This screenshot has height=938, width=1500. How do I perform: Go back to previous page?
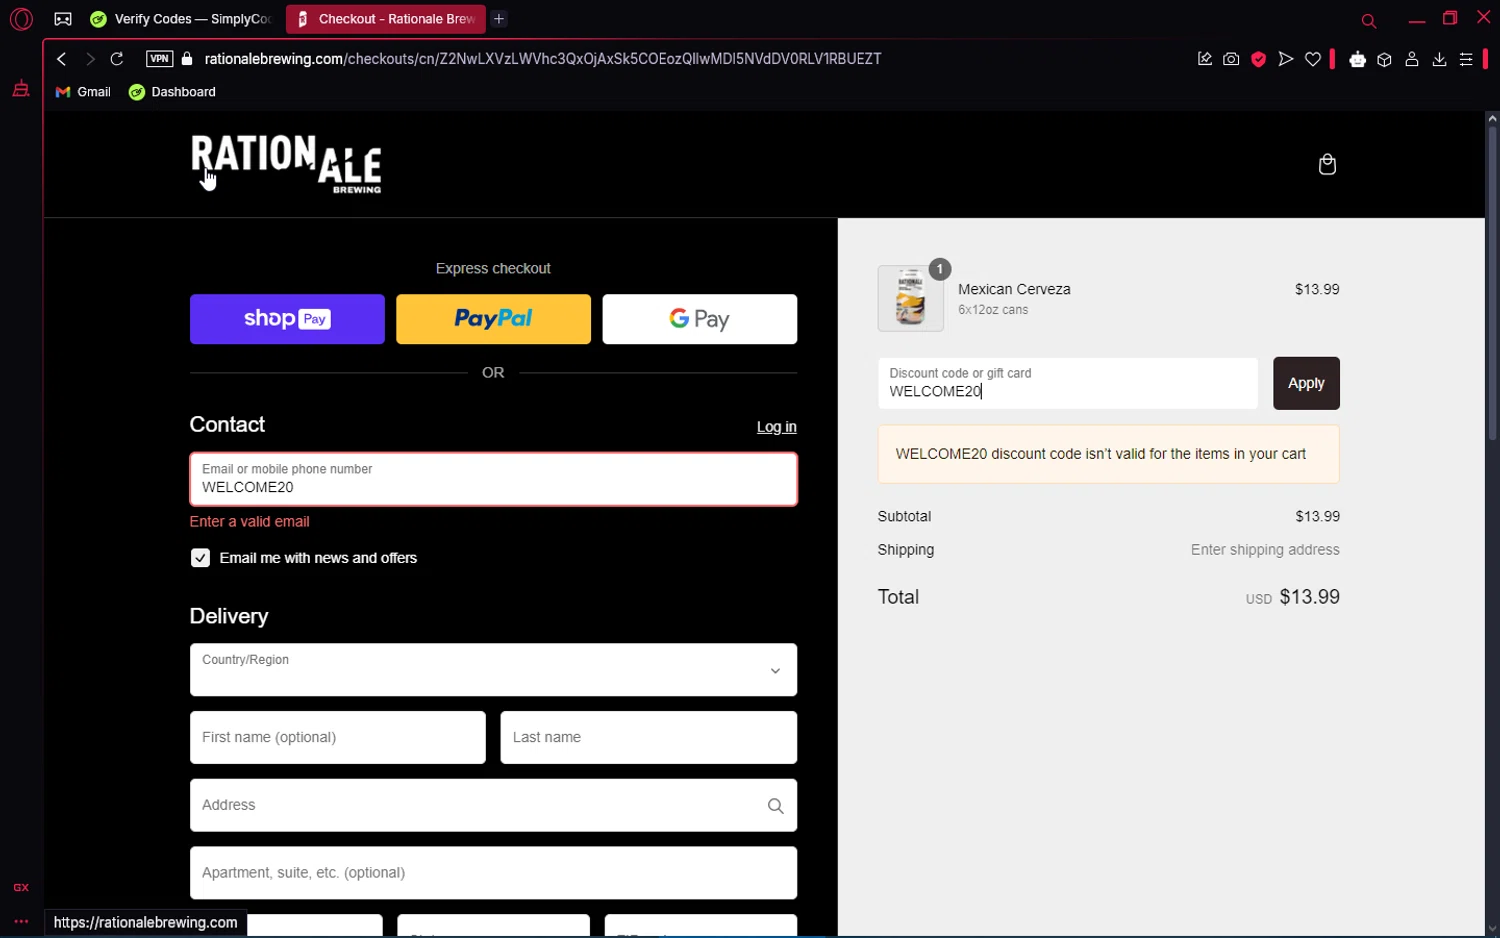pos(62,59)
